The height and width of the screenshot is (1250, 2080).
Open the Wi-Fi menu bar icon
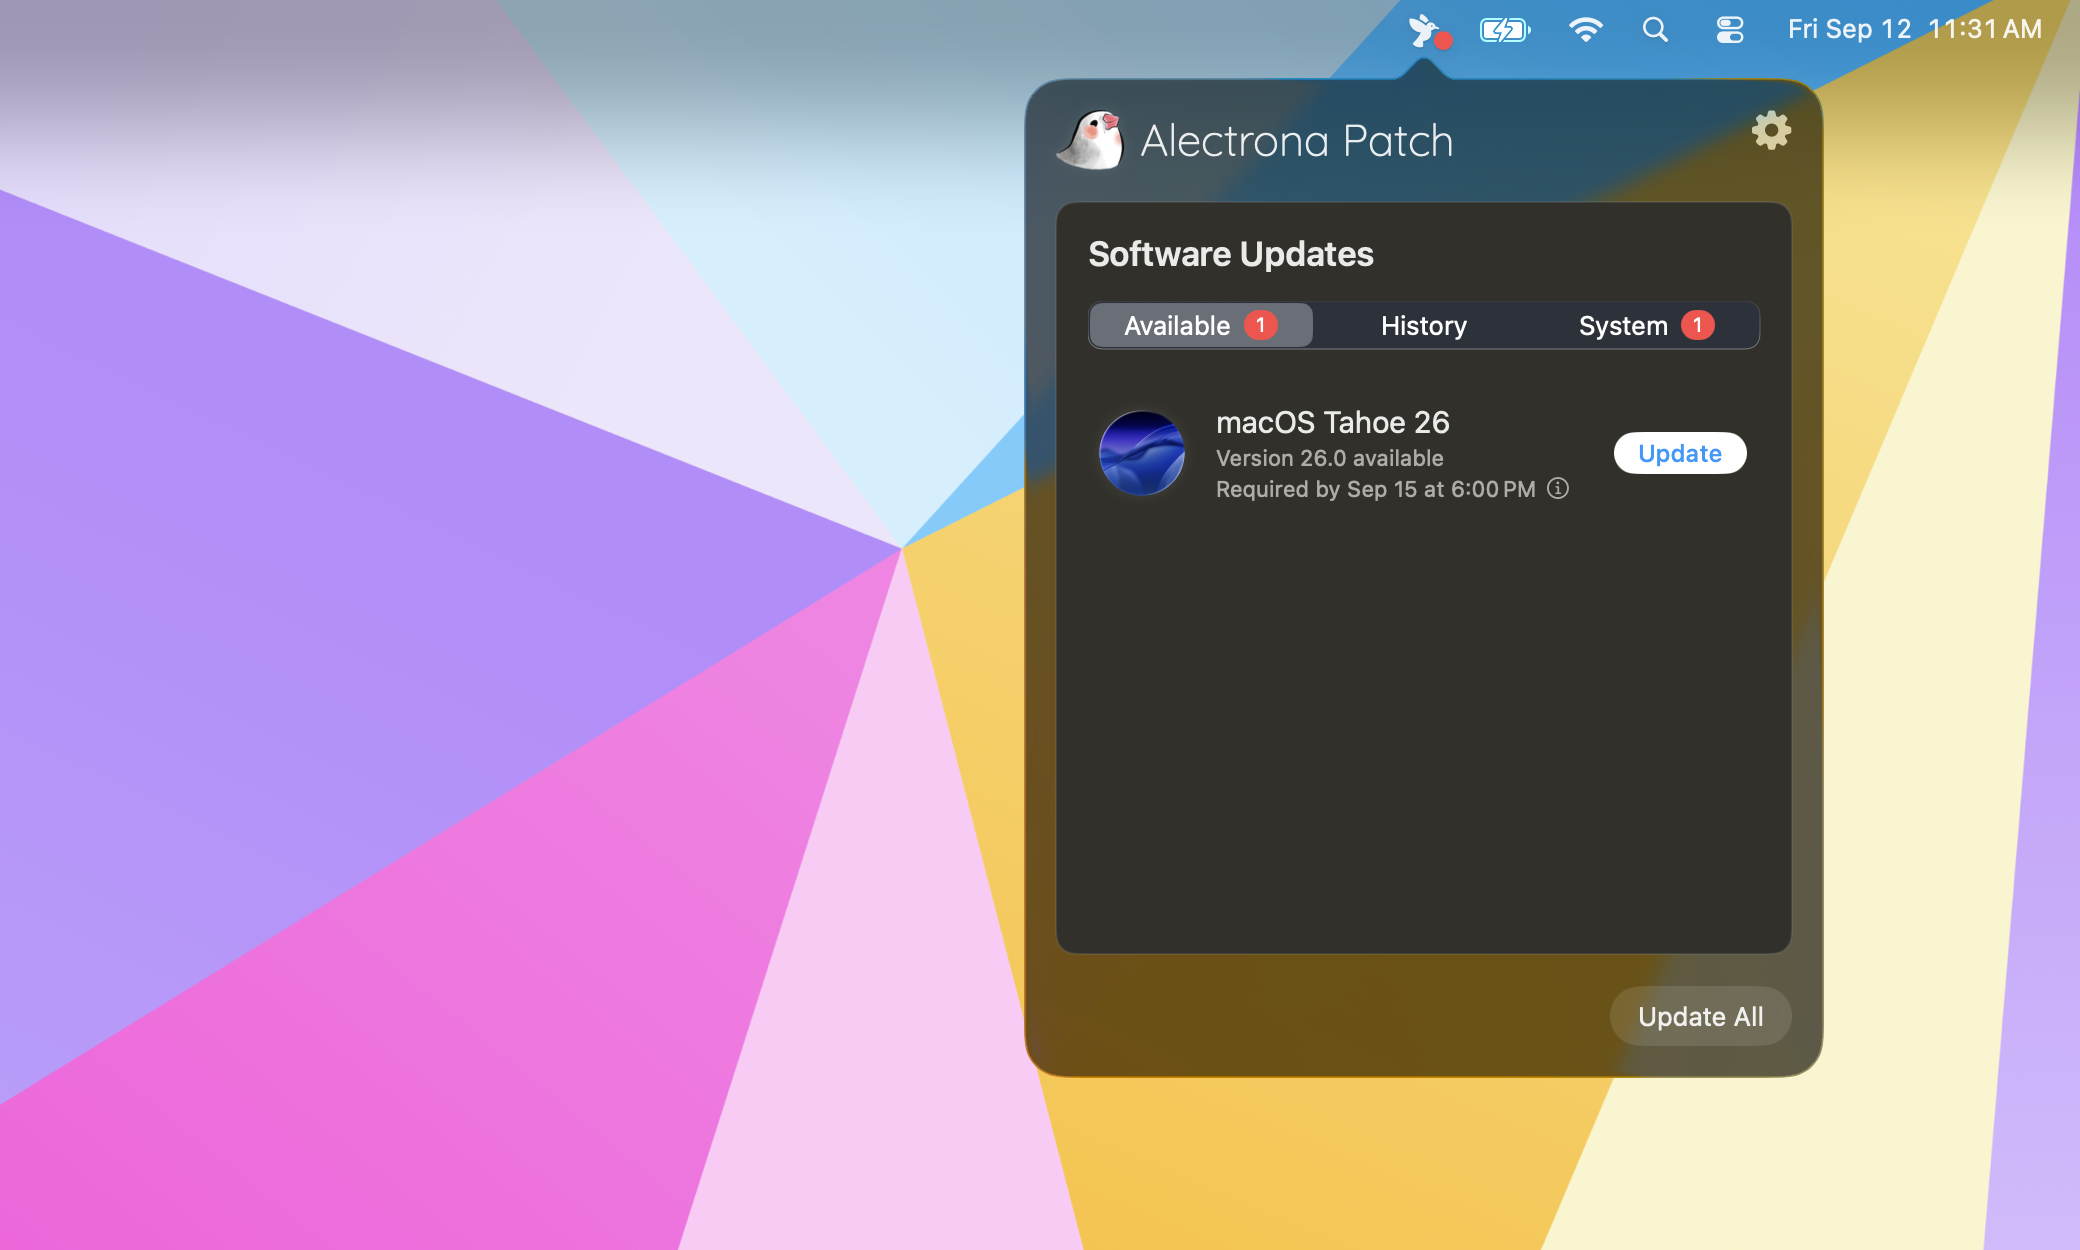click(1586, 30)
